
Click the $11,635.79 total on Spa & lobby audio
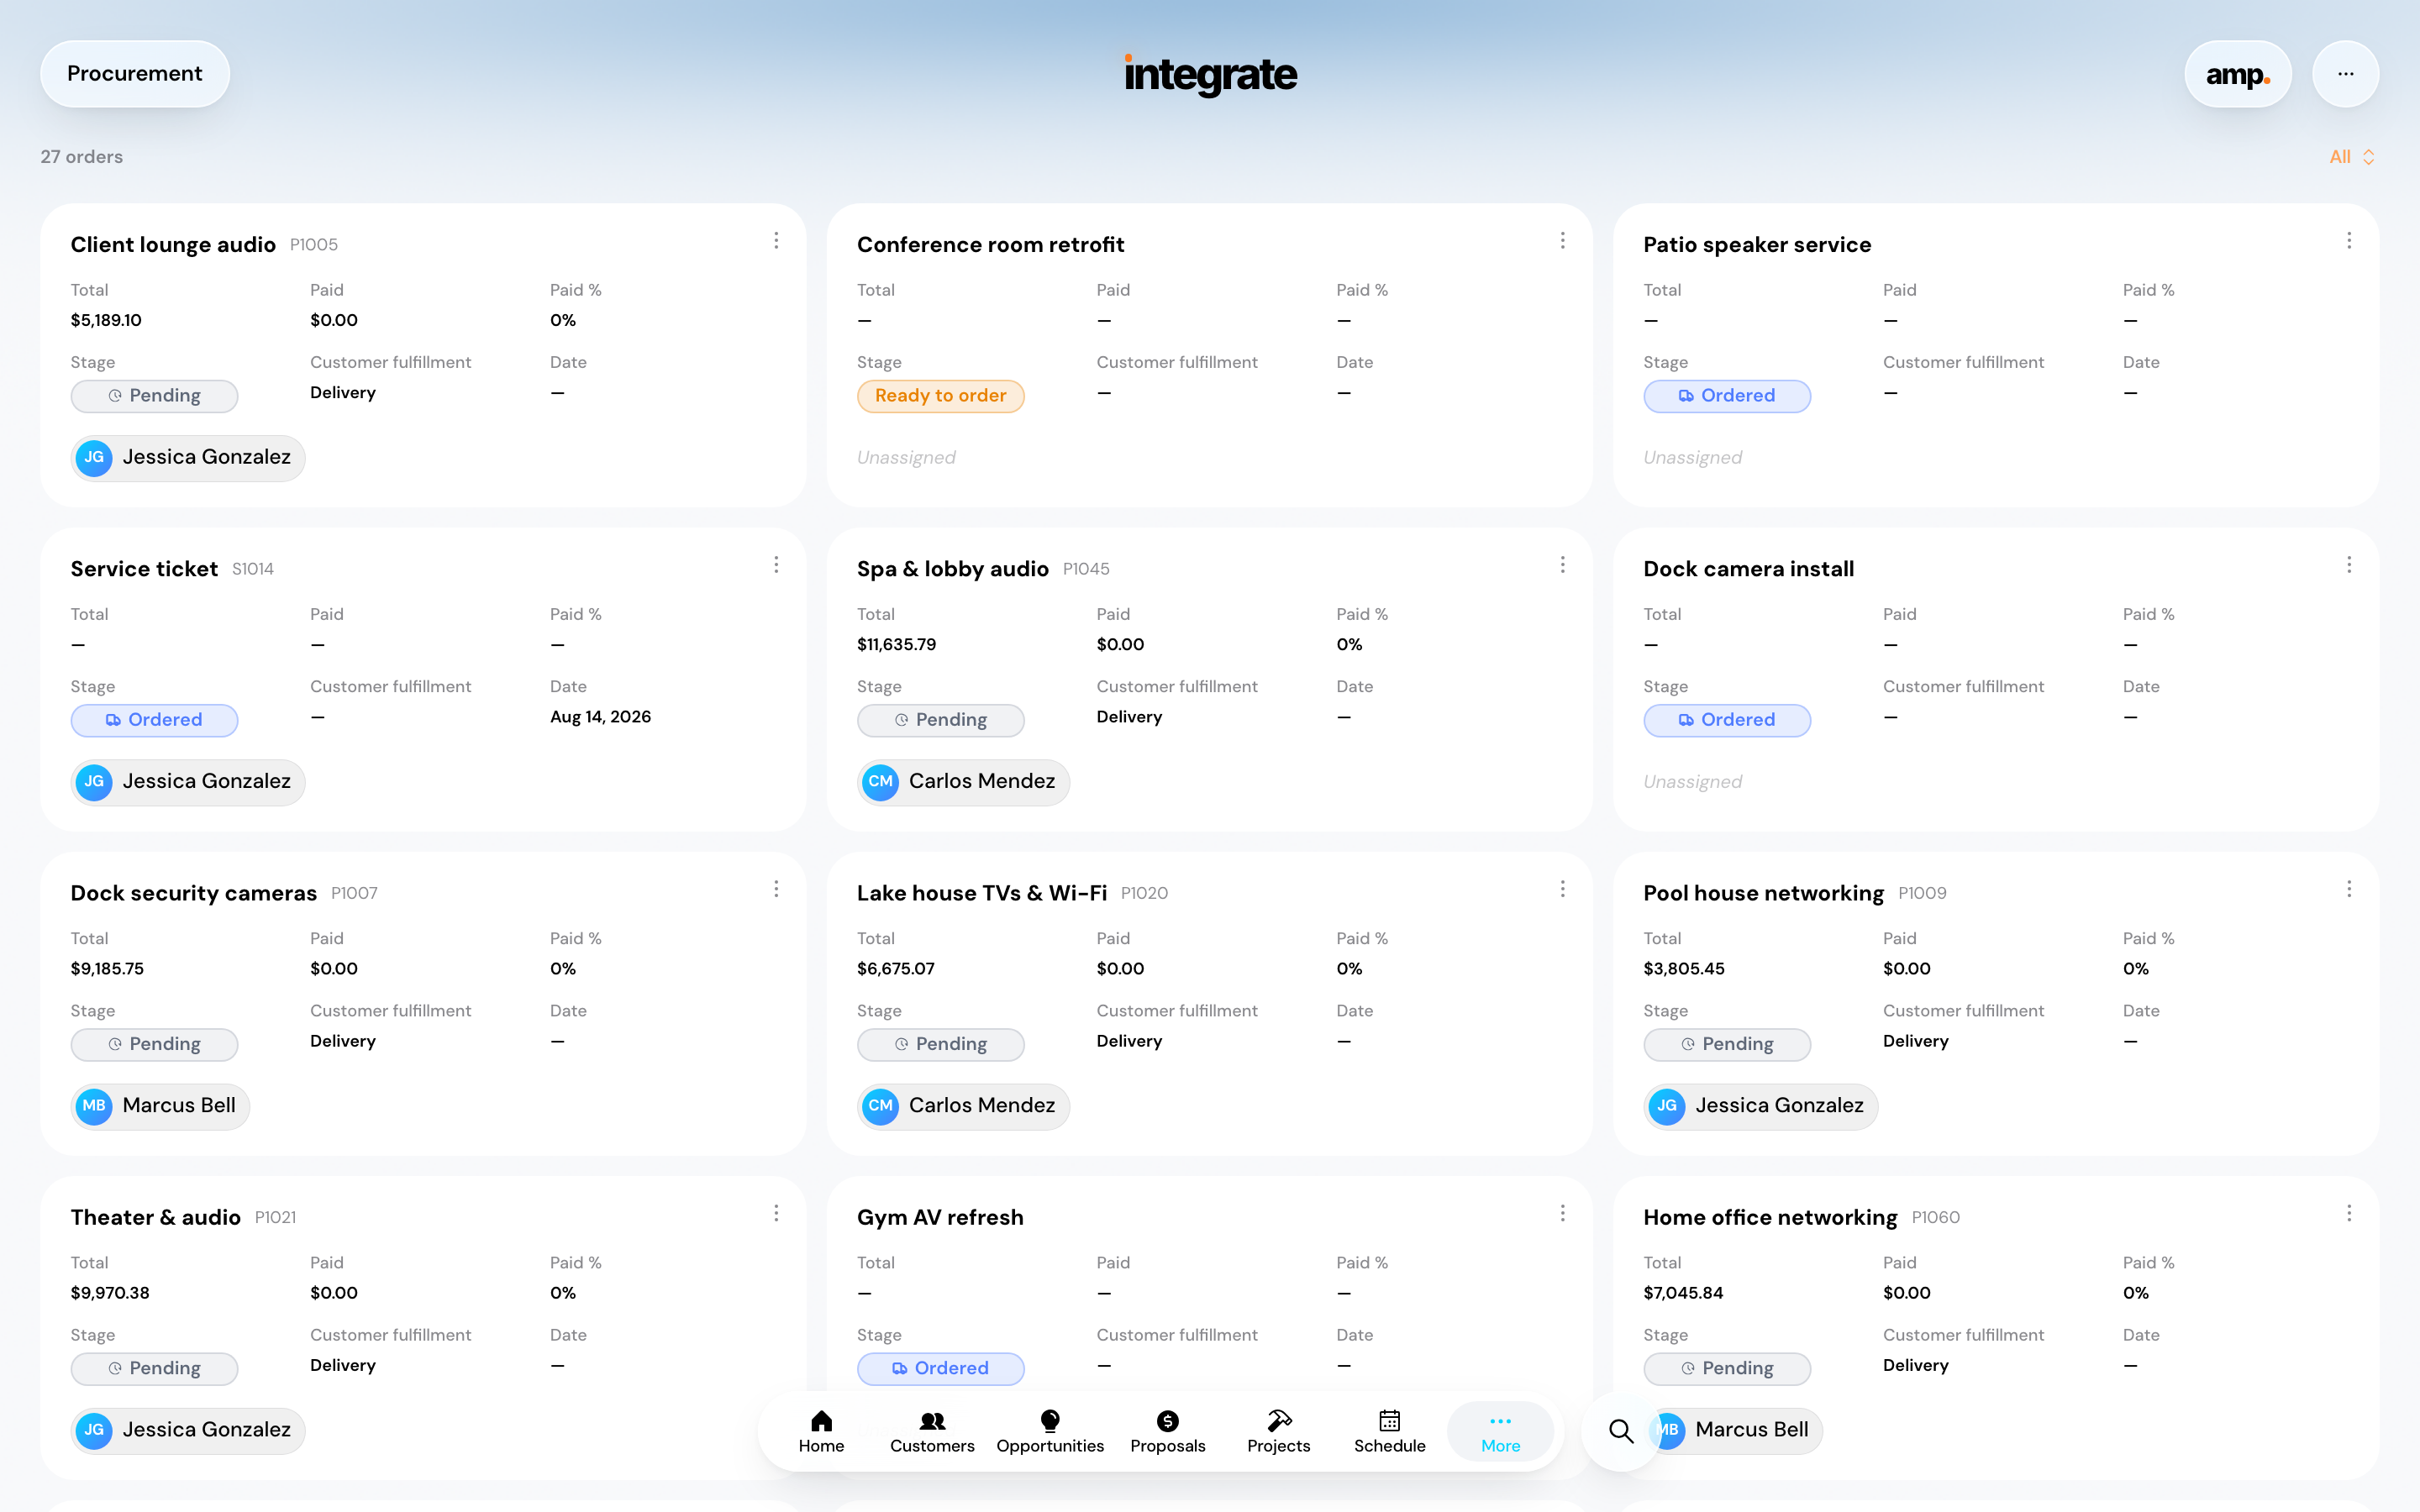[896, 645]
